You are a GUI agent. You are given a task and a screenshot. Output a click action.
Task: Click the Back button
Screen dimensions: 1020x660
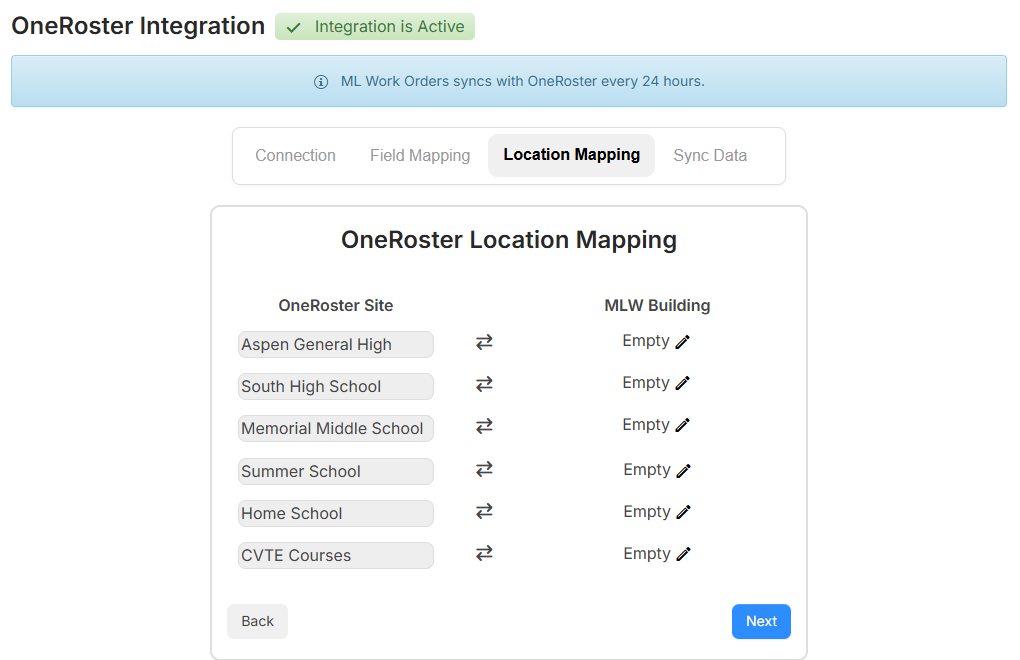point(257,621)
